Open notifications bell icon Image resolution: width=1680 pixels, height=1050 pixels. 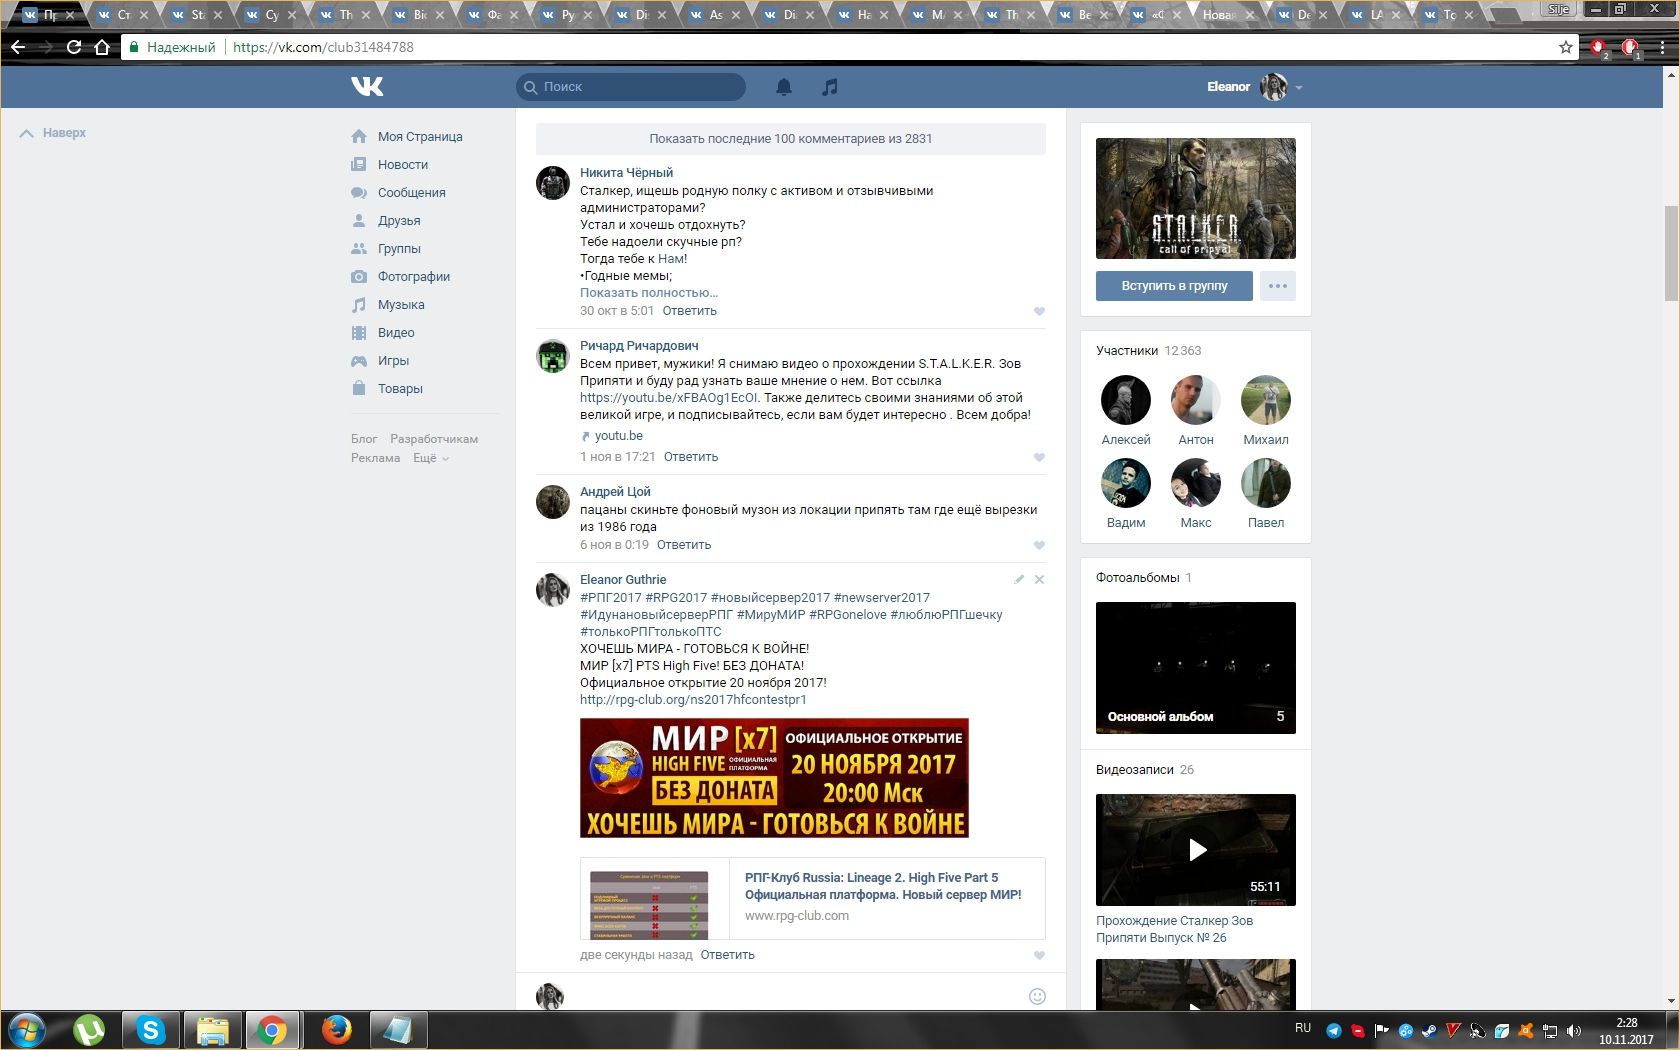pyautogui.click(x=784, y=87)
